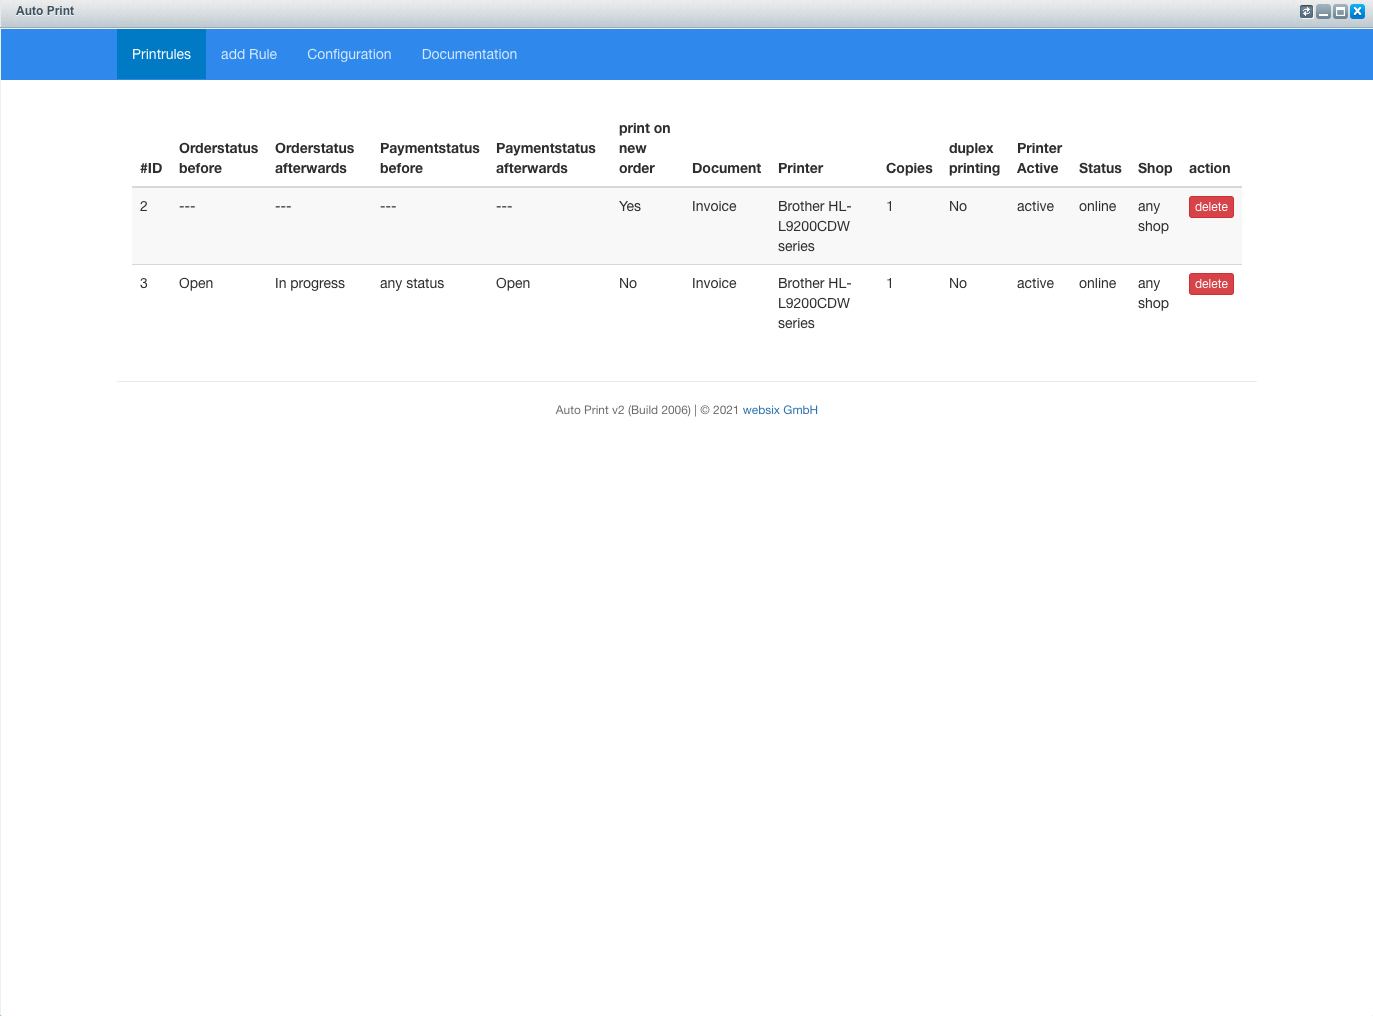
Task: Click 'Invoice' in rule 2 row
Action: click(x=714, y=206)
